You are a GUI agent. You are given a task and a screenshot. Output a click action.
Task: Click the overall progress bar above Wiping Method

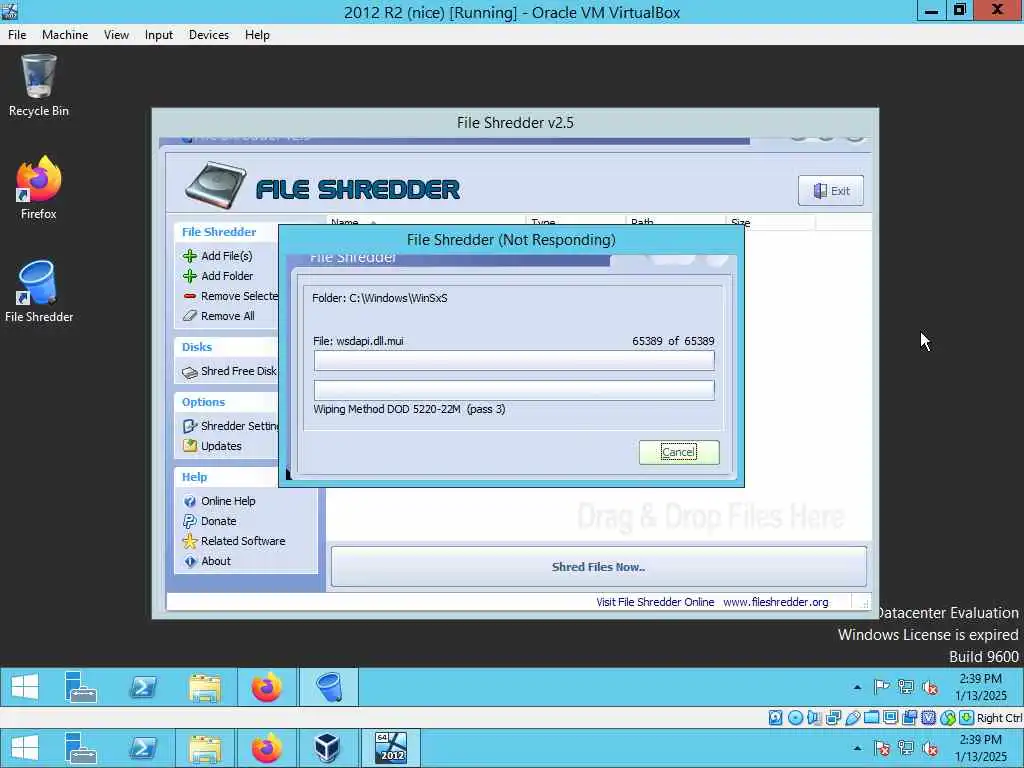click(x=514, y=391)
